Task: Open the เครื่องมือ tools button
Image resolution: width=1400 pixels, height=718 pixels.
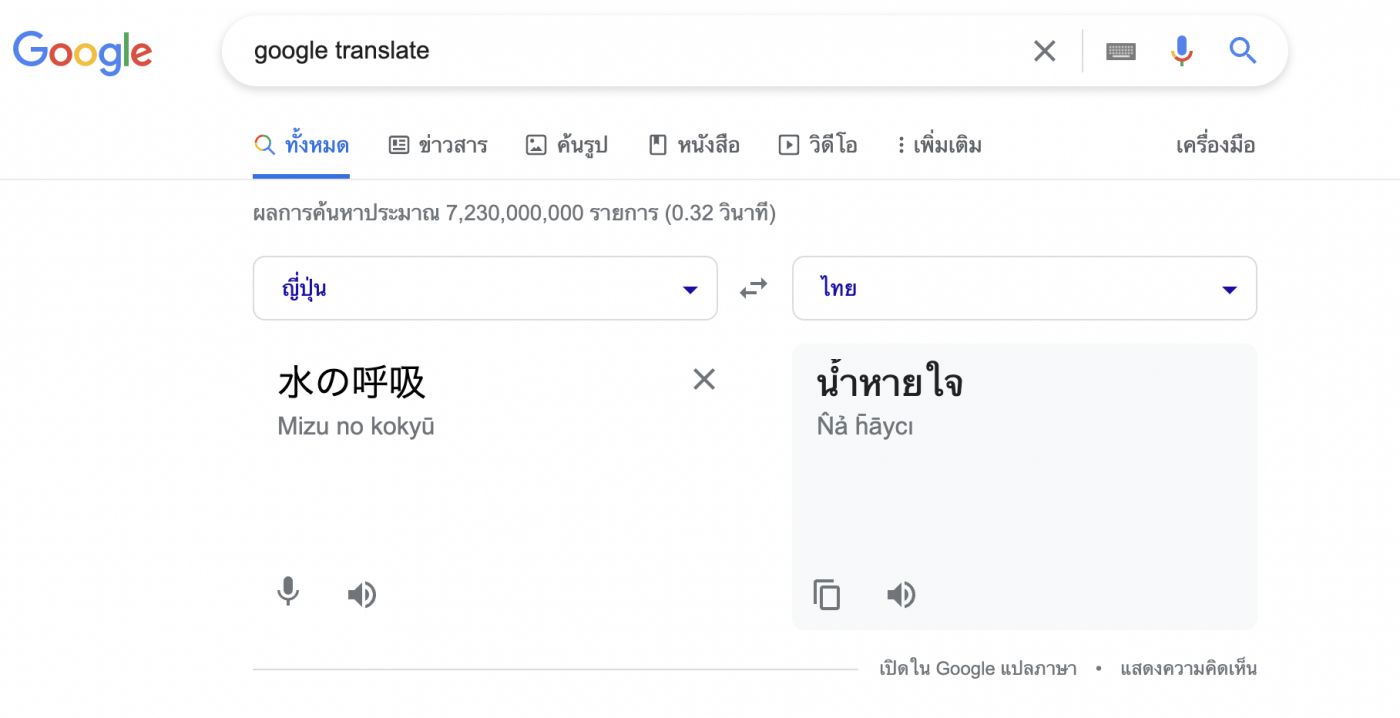Action: click(x=1215, y=145)
